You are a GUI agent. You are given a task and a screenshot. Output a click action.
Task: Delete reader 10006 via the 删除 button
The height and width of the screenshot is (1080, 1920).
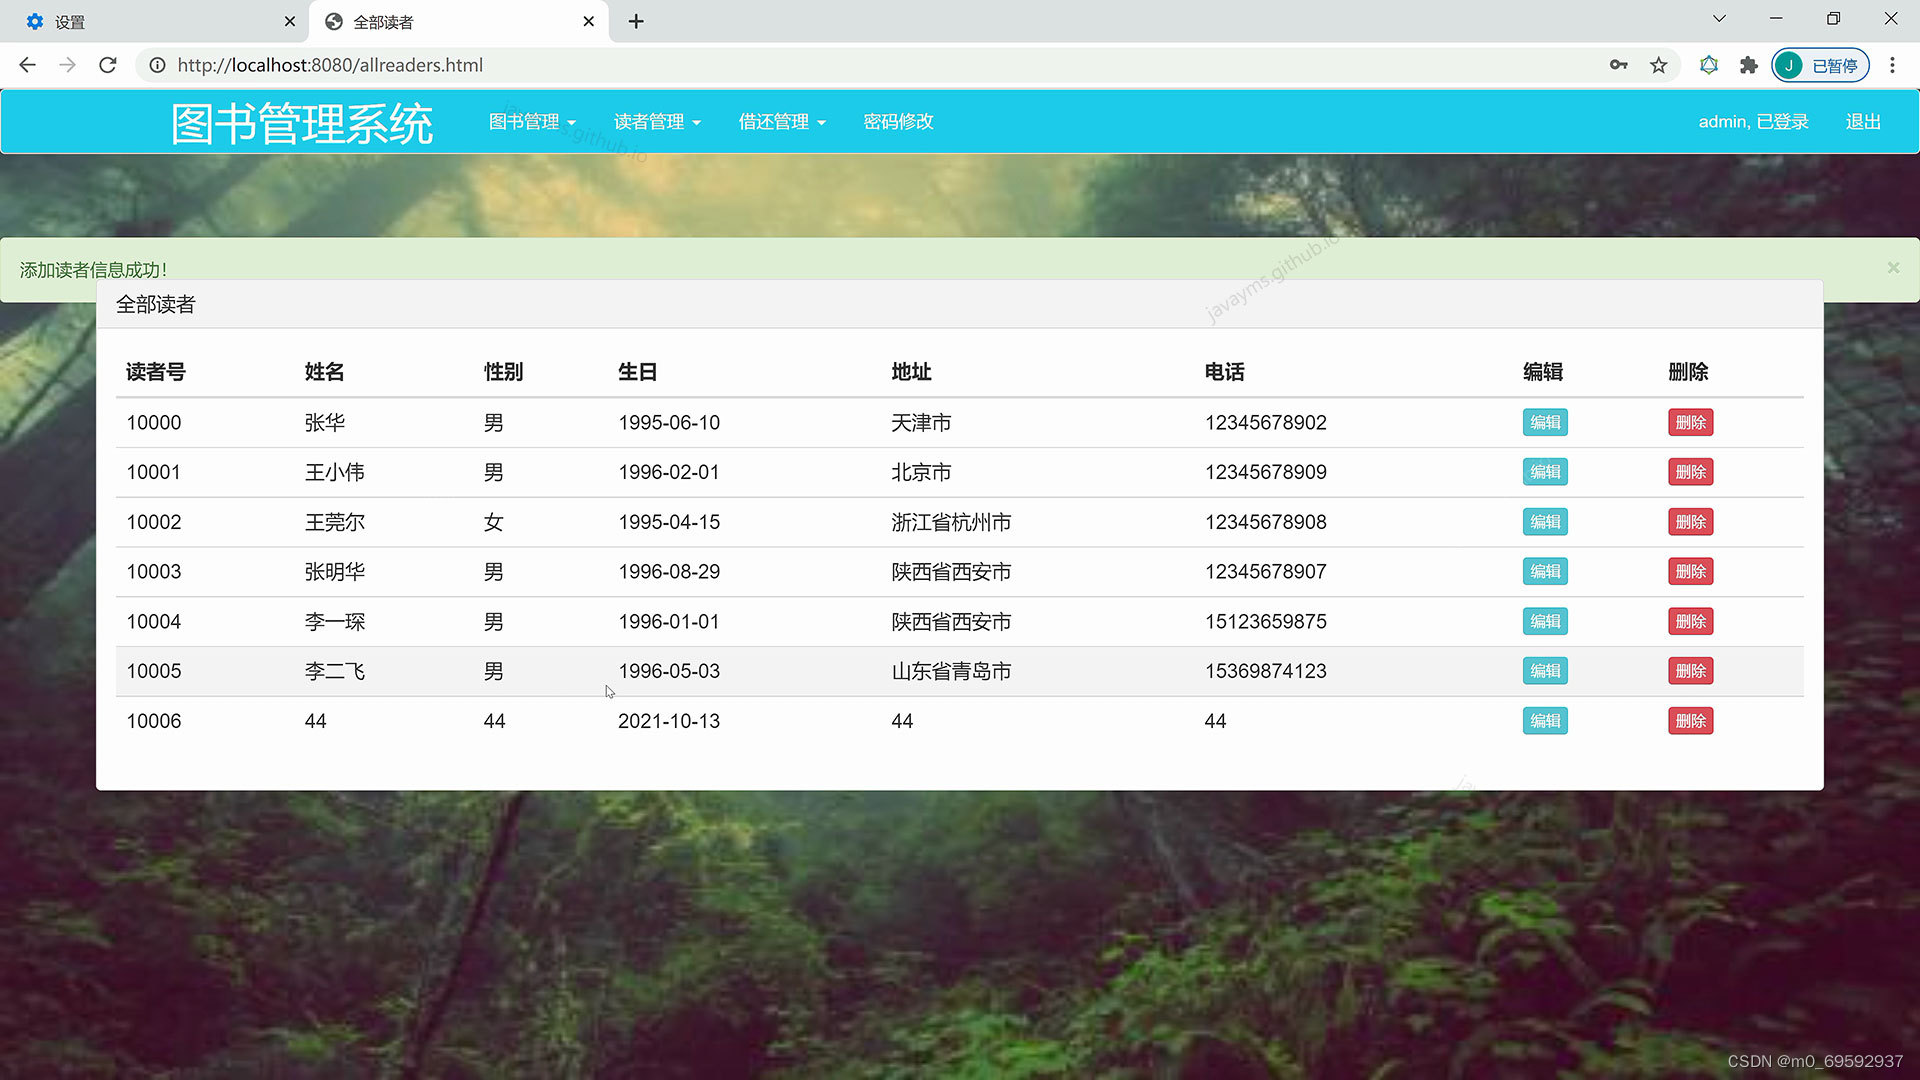tap(1690, 720)
